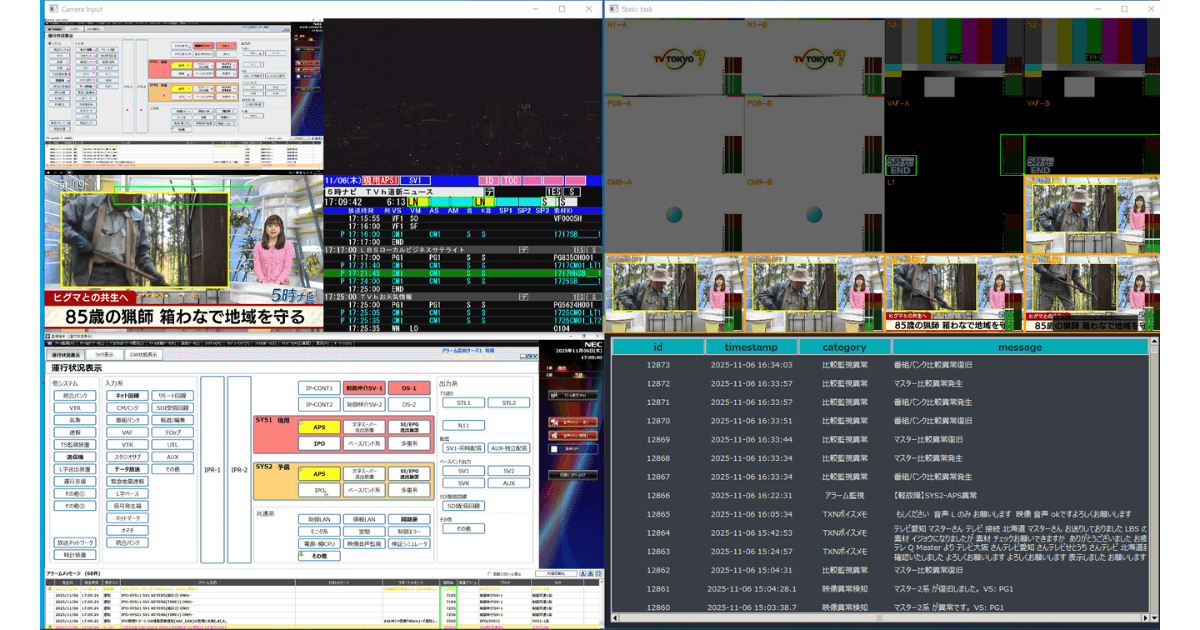Click yellow APS button in SYS1 現用 block
The image size is (1200, 630).
pyautogui.click(x=318, y=427)
